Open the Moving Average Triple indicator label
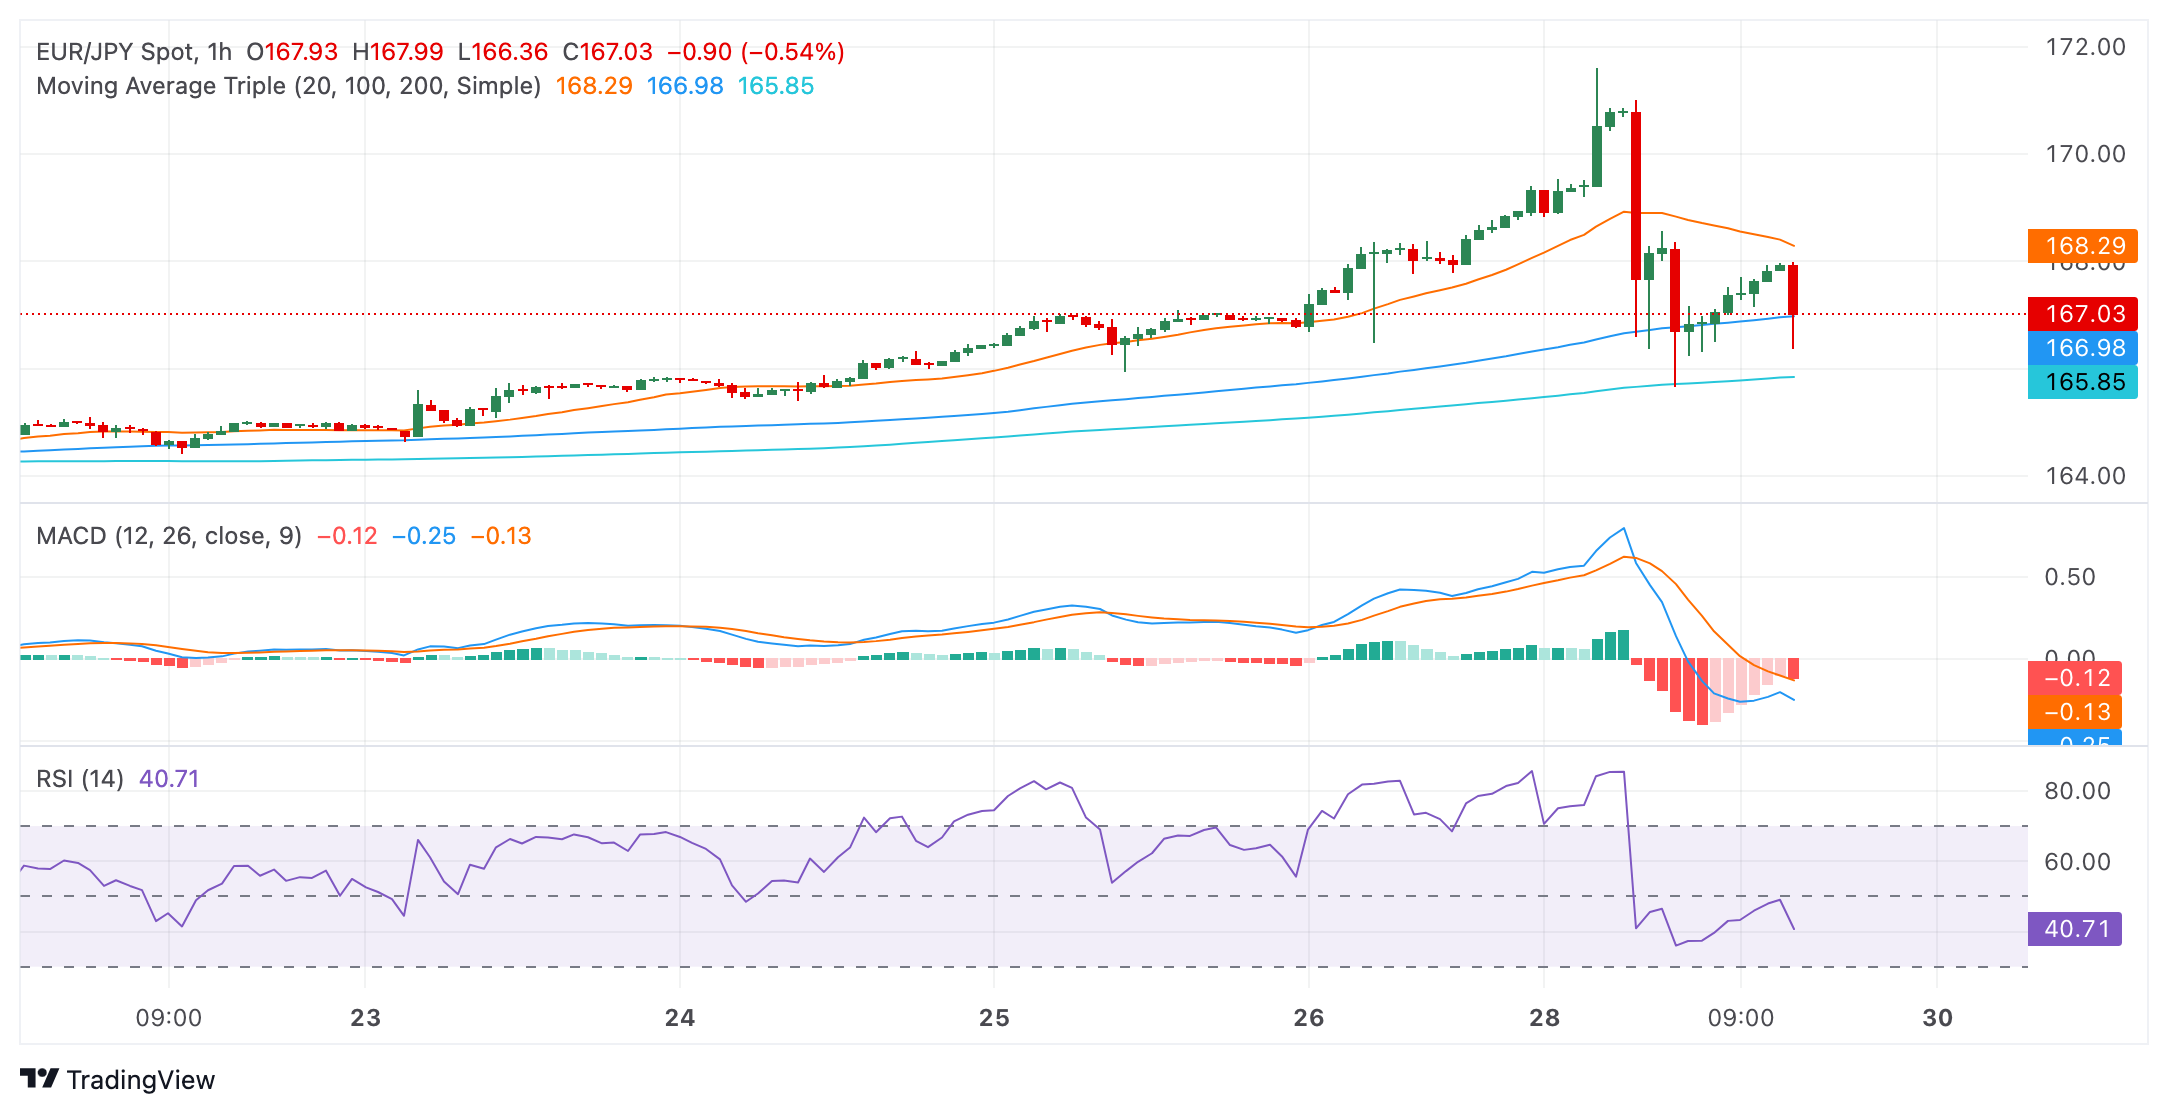This screenshot has width=2168, height=1114. 288,86
